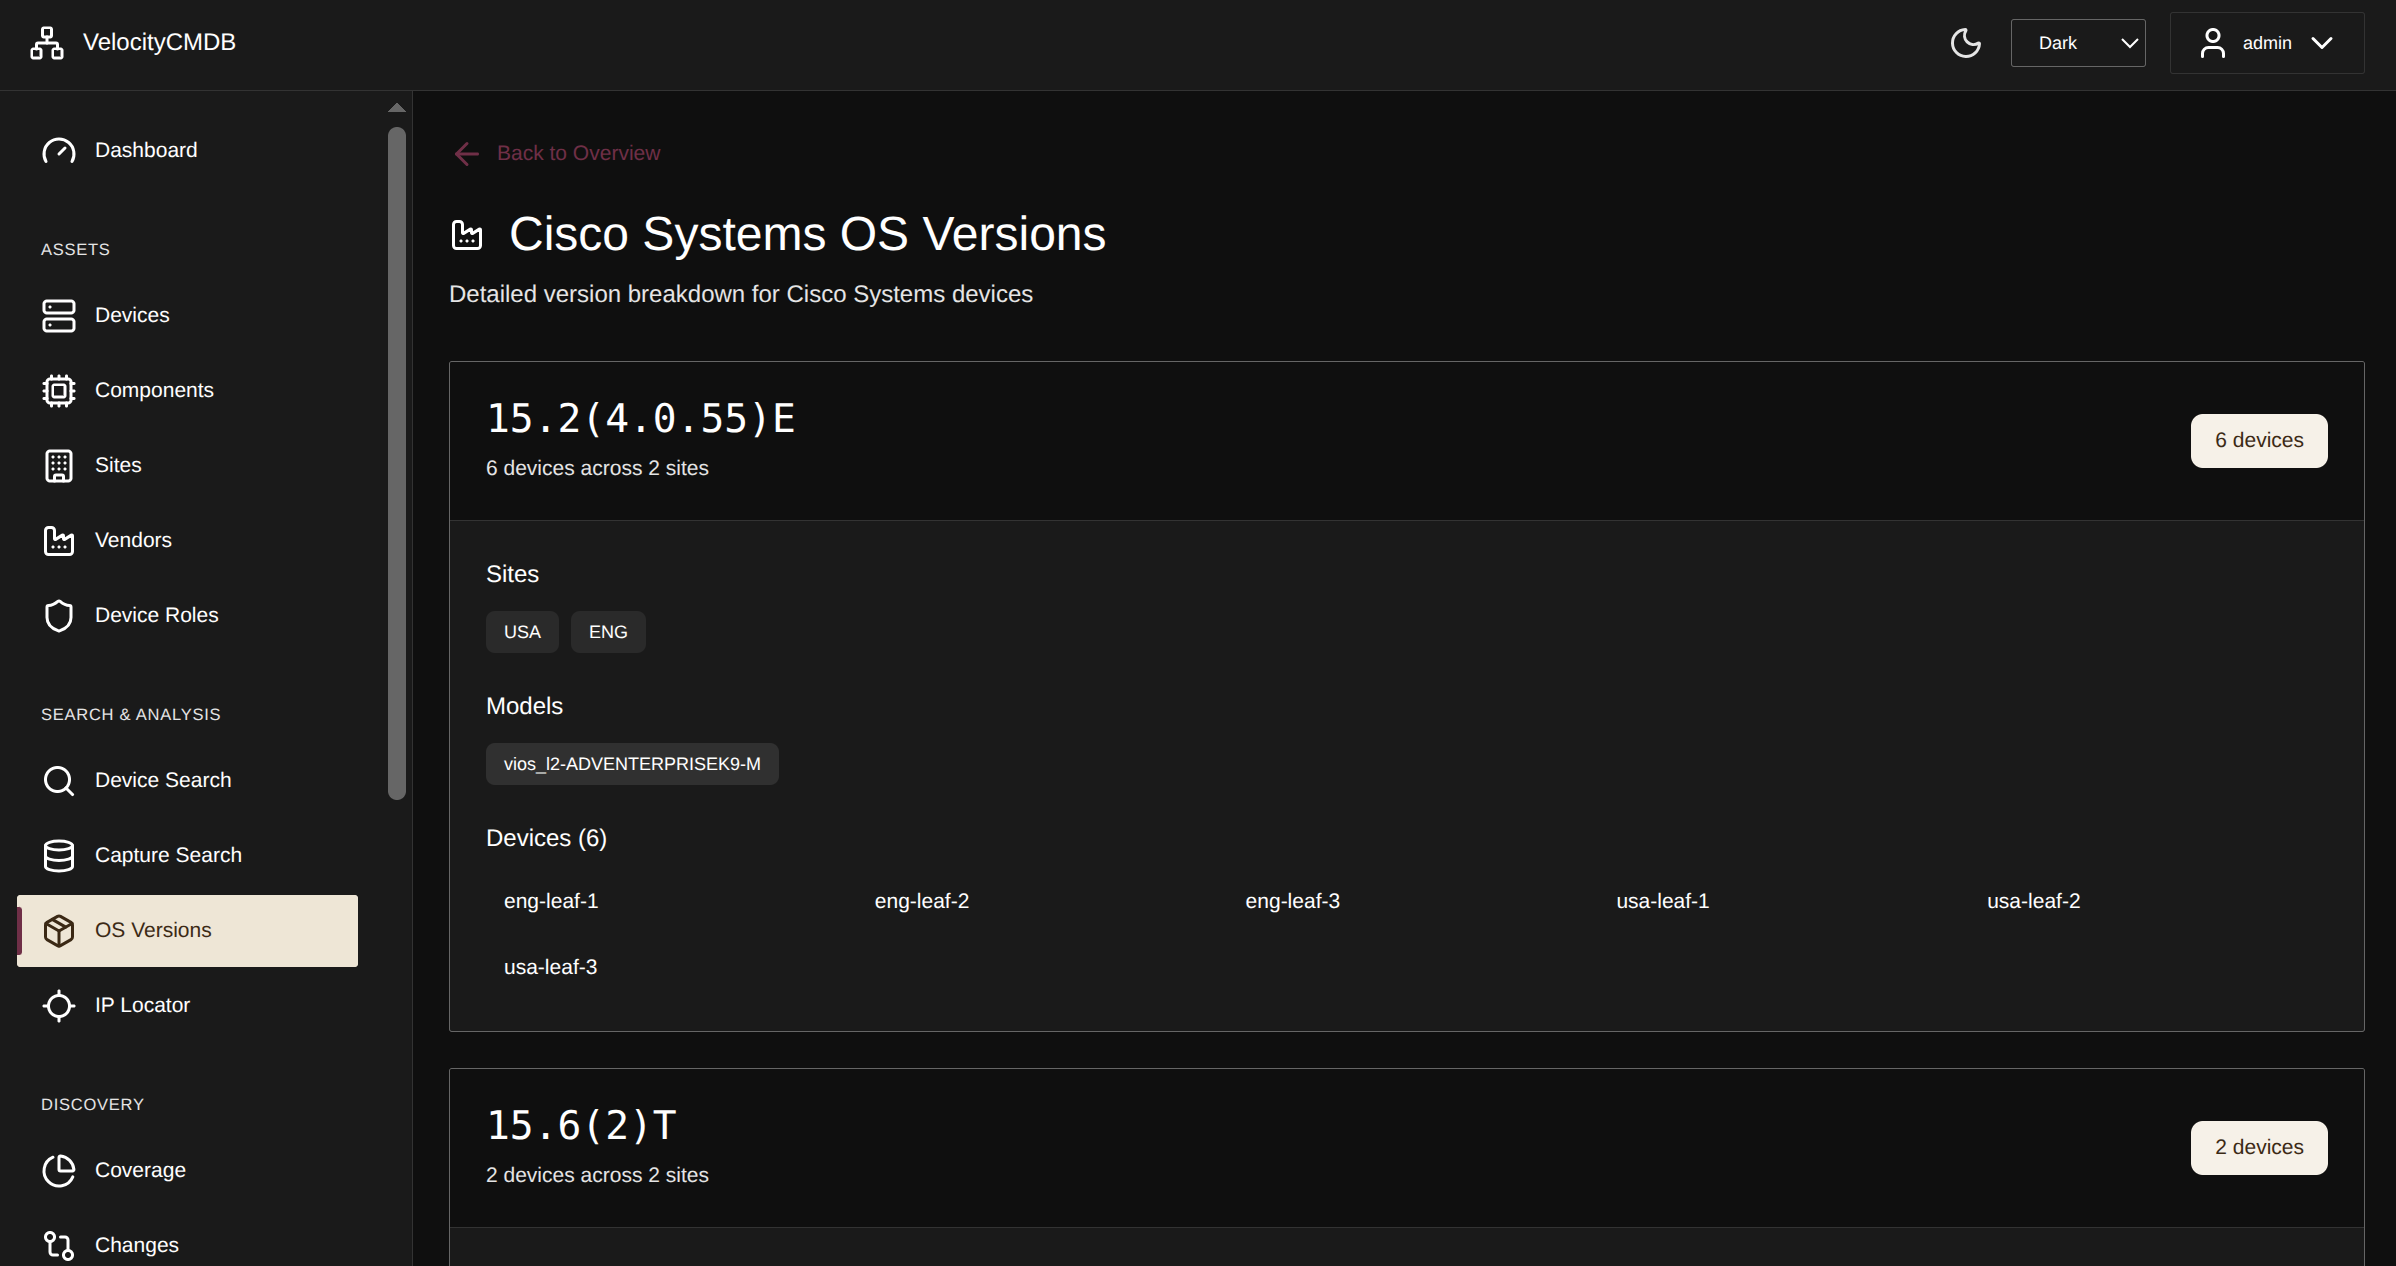Screen dimensions: 2396x1266
Task: Click the Dashboard gauge icon
Action: [x=59, y=151]
